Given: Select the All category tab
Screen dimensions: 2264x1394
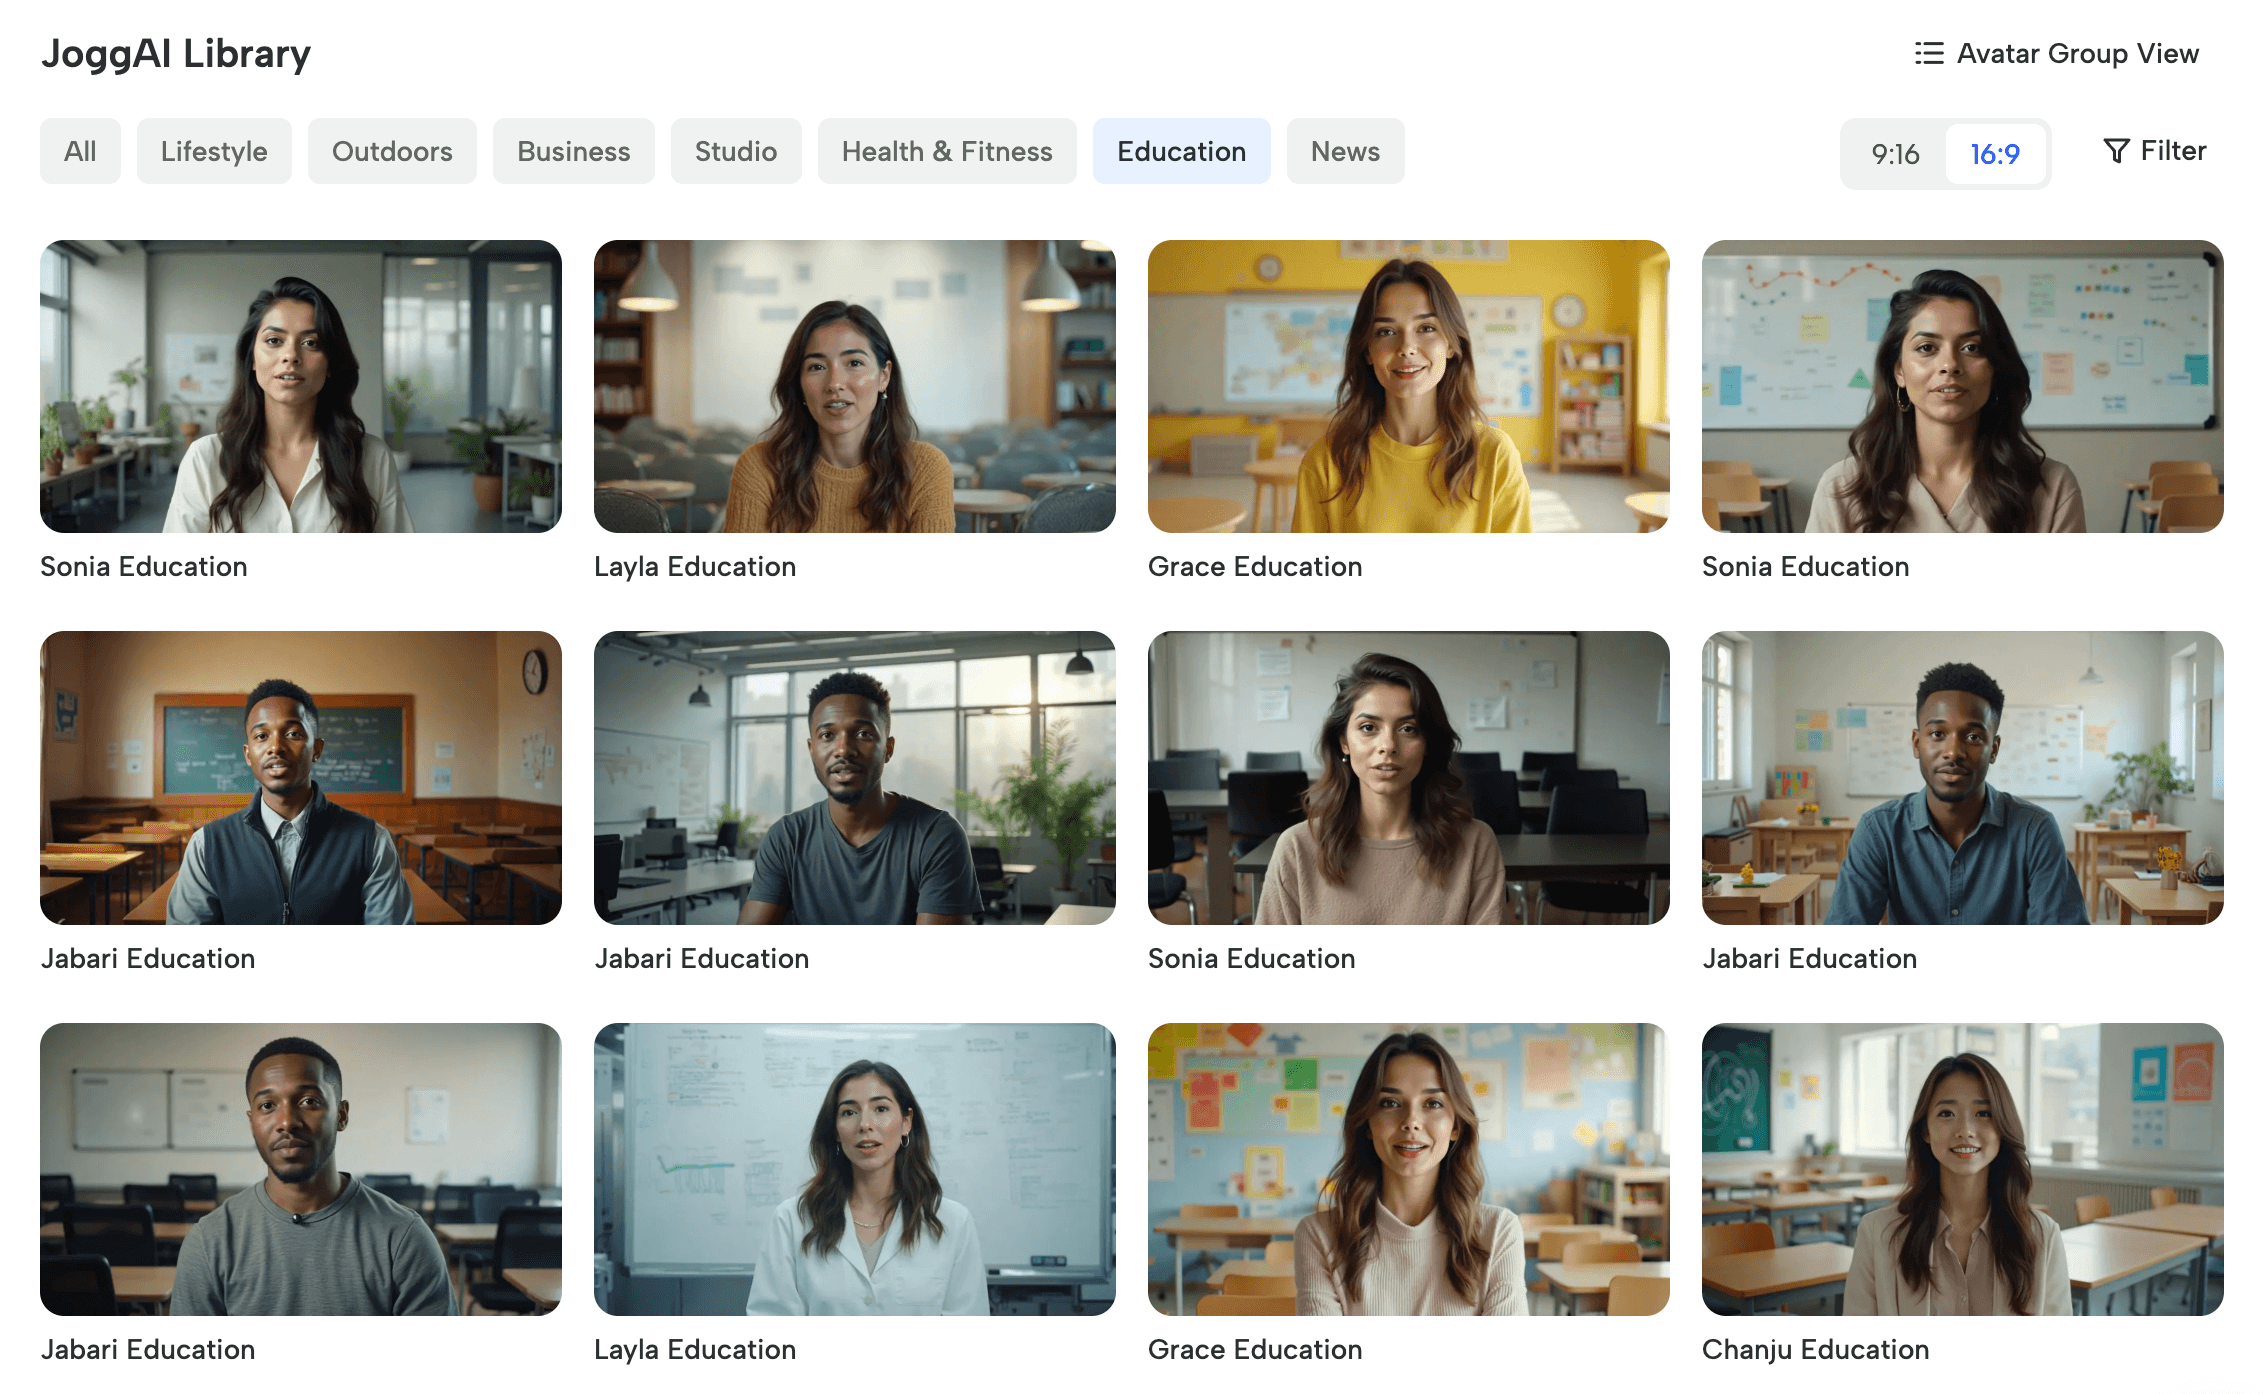Looking at the screenshot, I should tap(80, 151).
